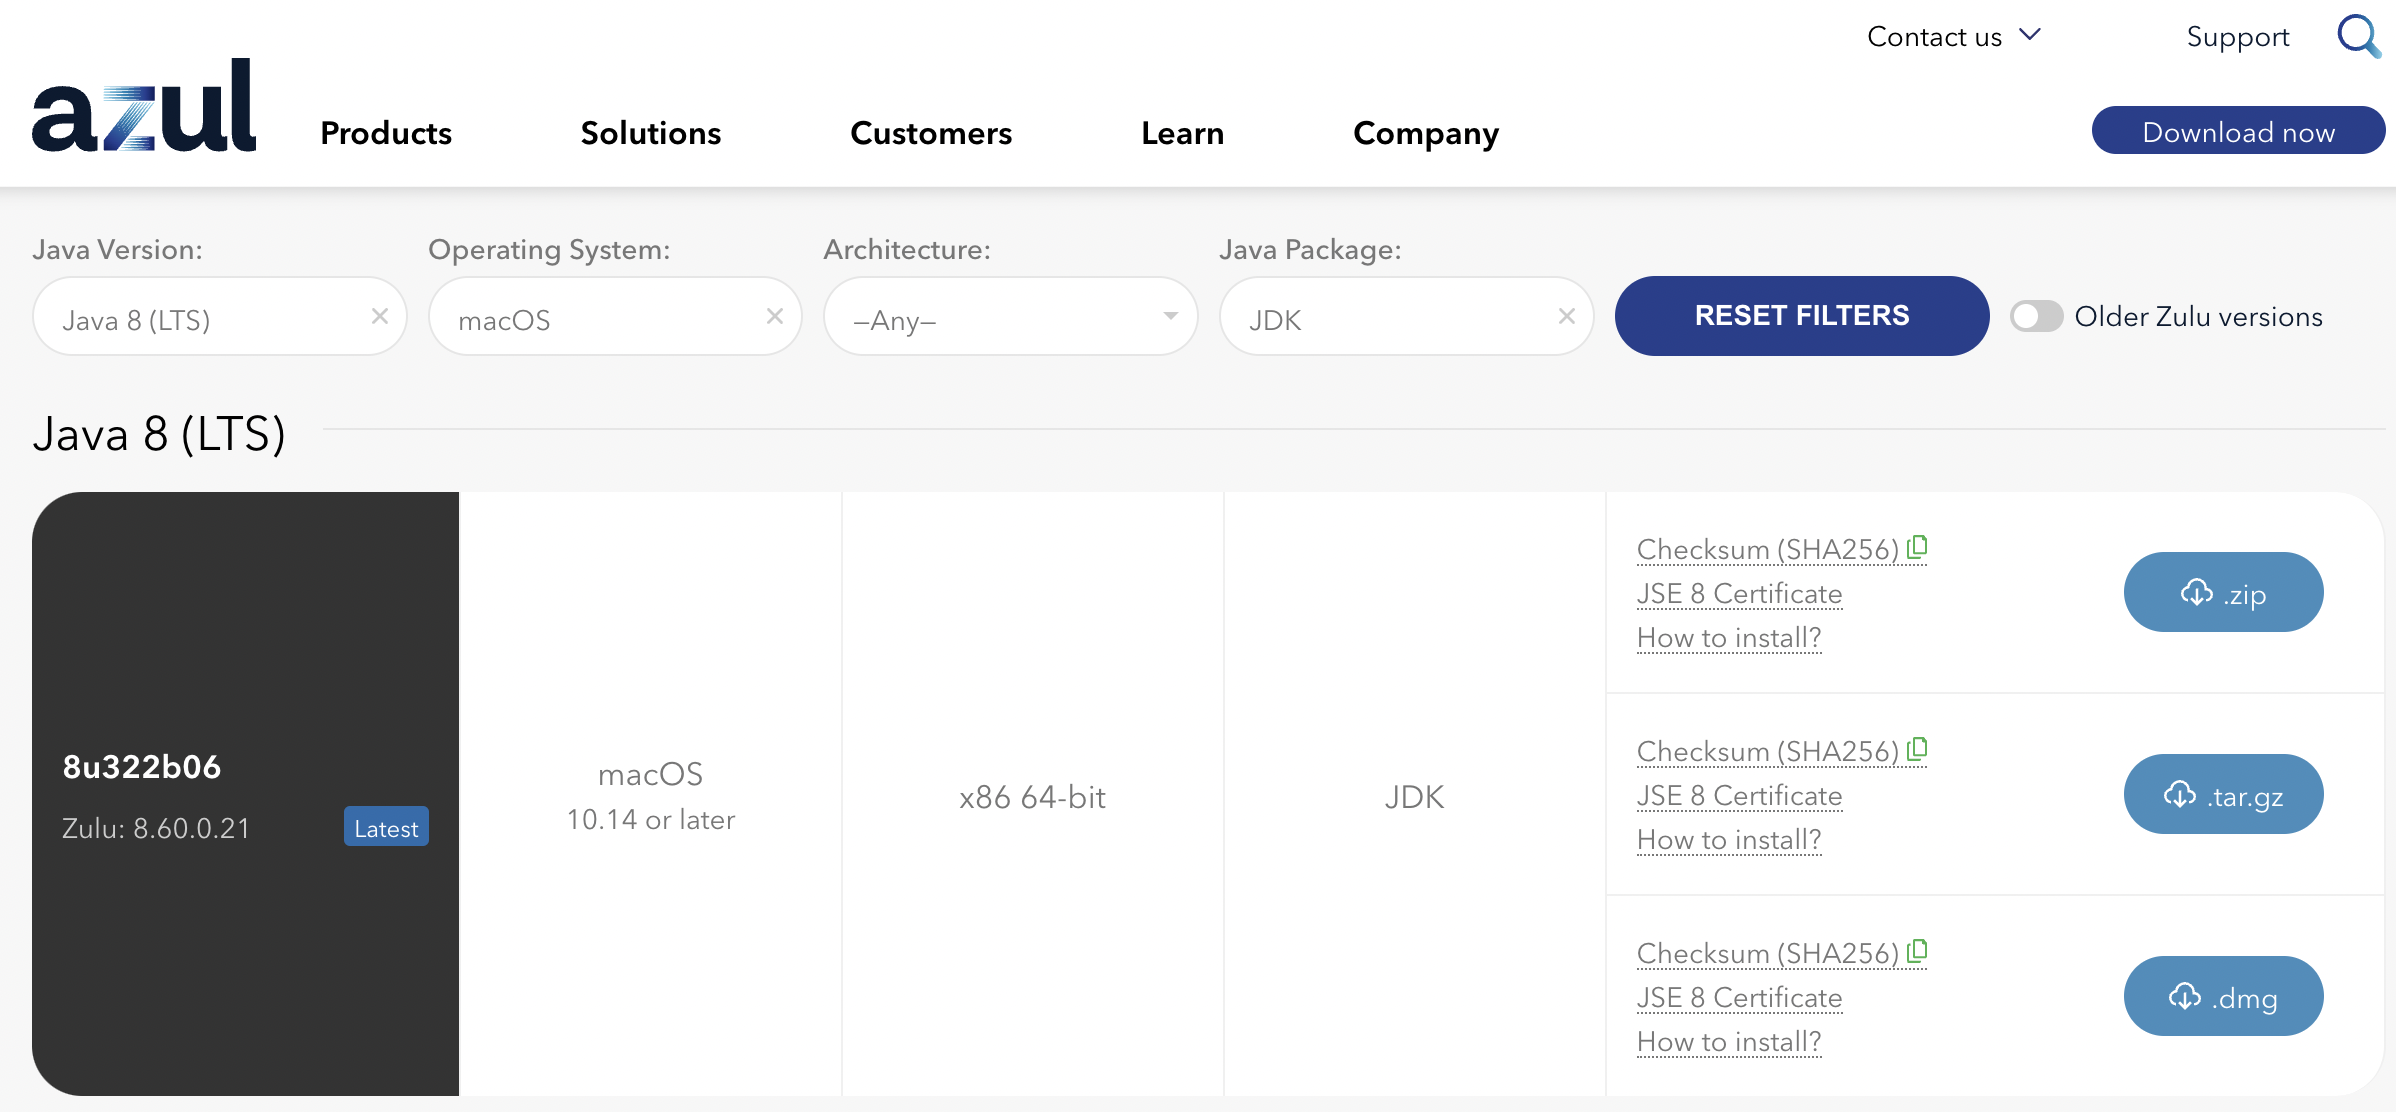Download the .dmg installer

[2223, 996]
